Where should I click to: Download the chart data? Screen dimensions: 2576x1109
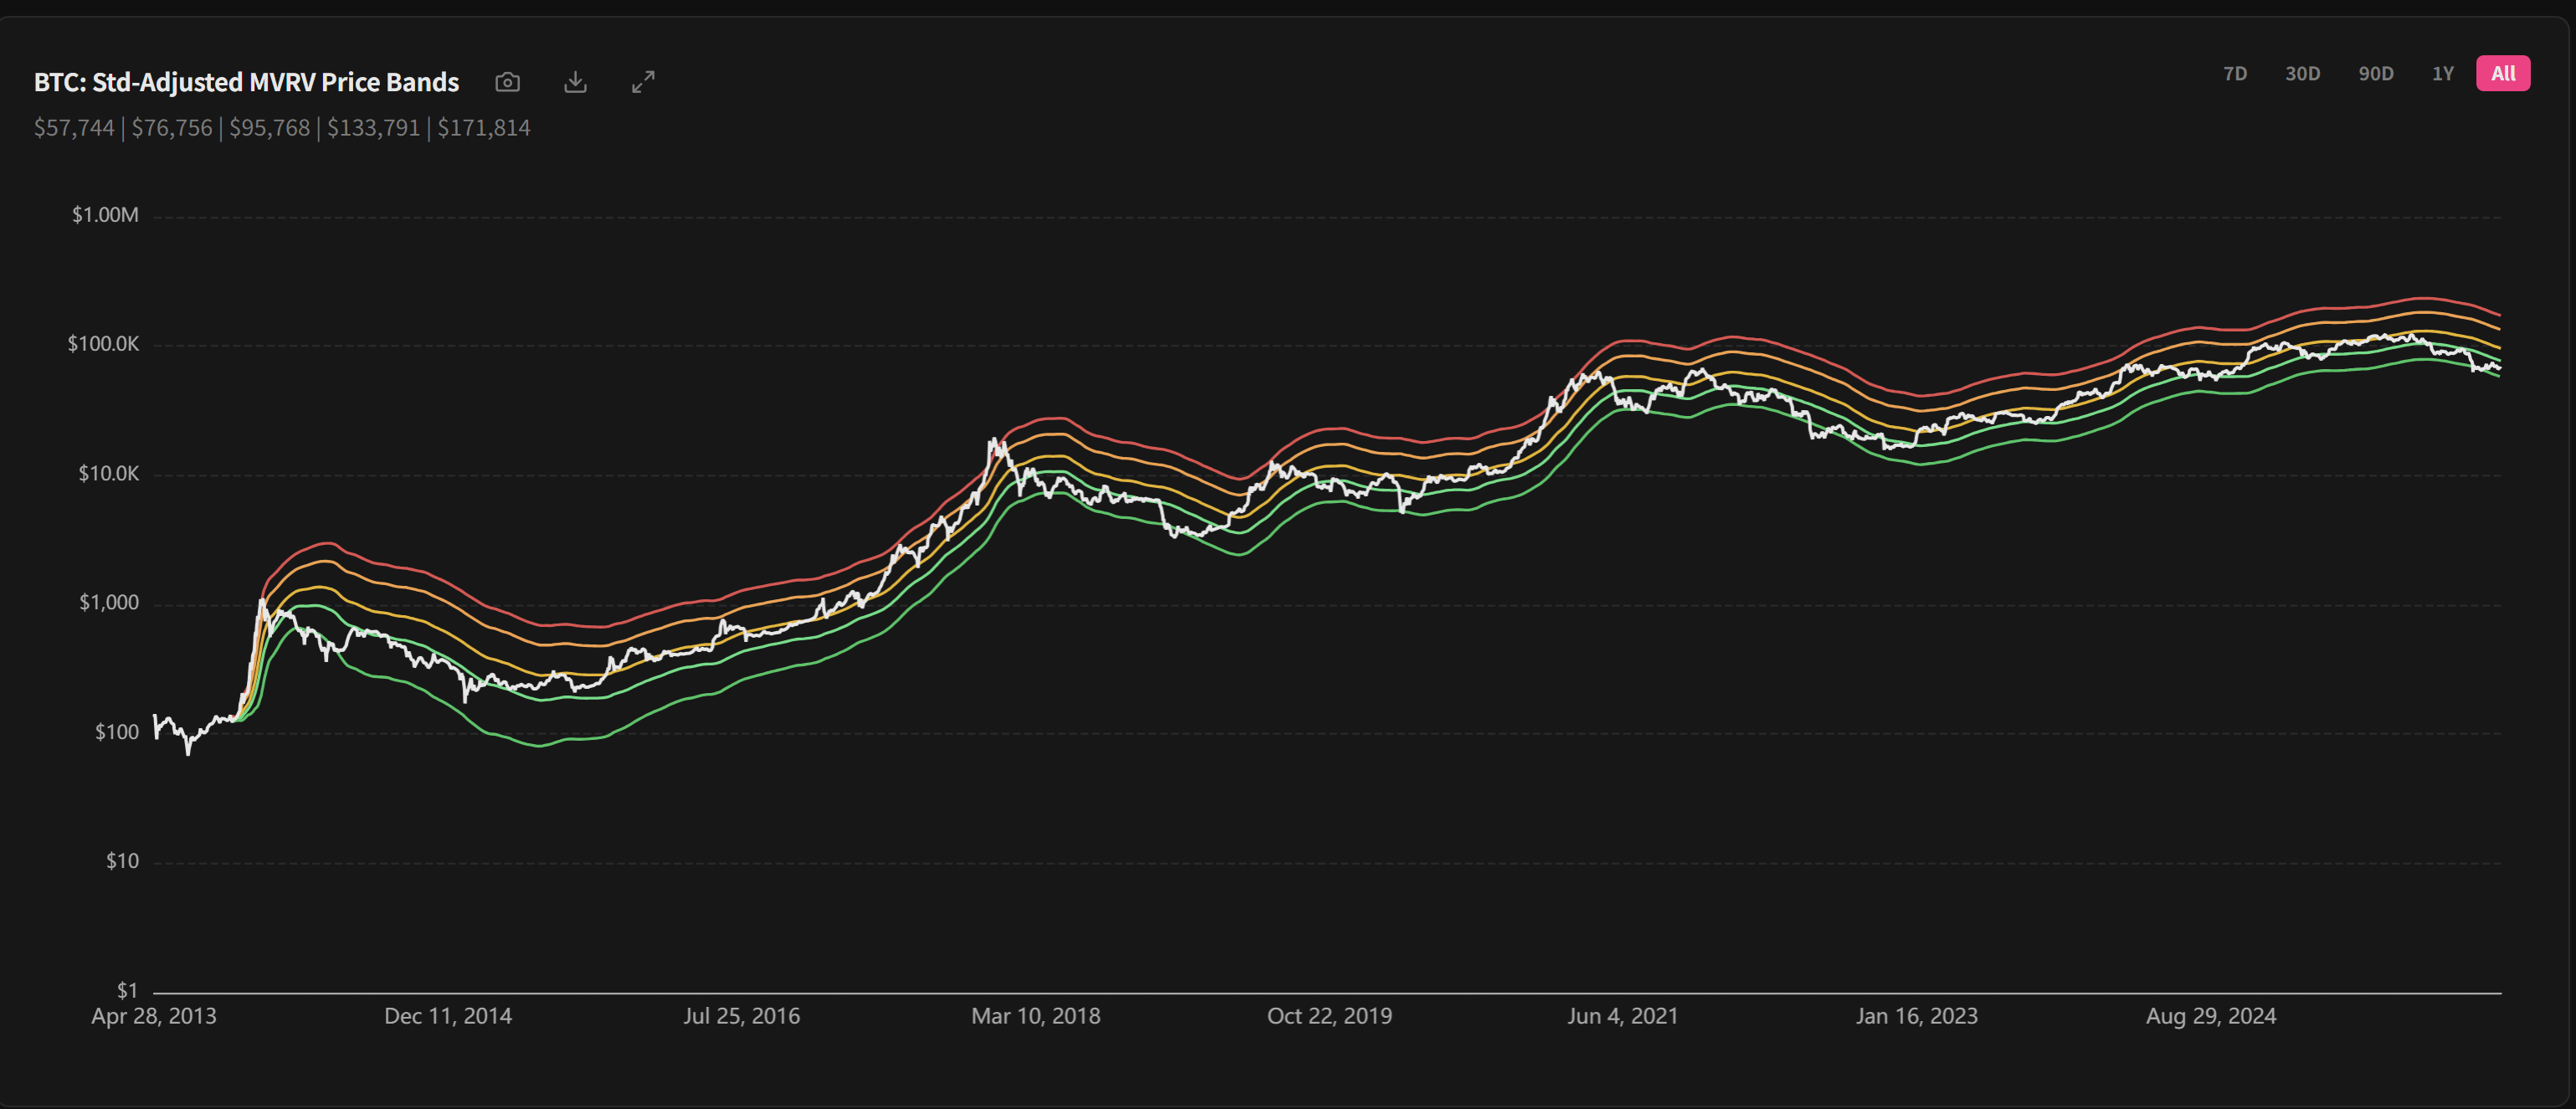click(x=575, y=82)
